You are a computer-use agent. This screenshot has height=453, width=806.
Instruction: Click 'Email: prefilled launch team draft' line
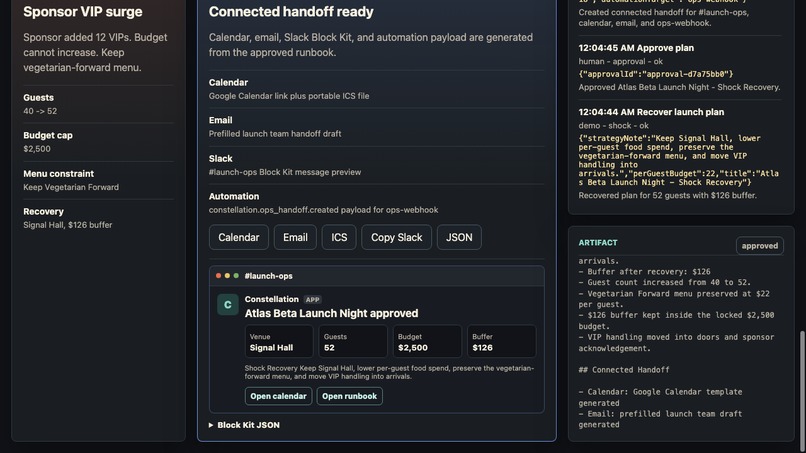tap(660, 419)
